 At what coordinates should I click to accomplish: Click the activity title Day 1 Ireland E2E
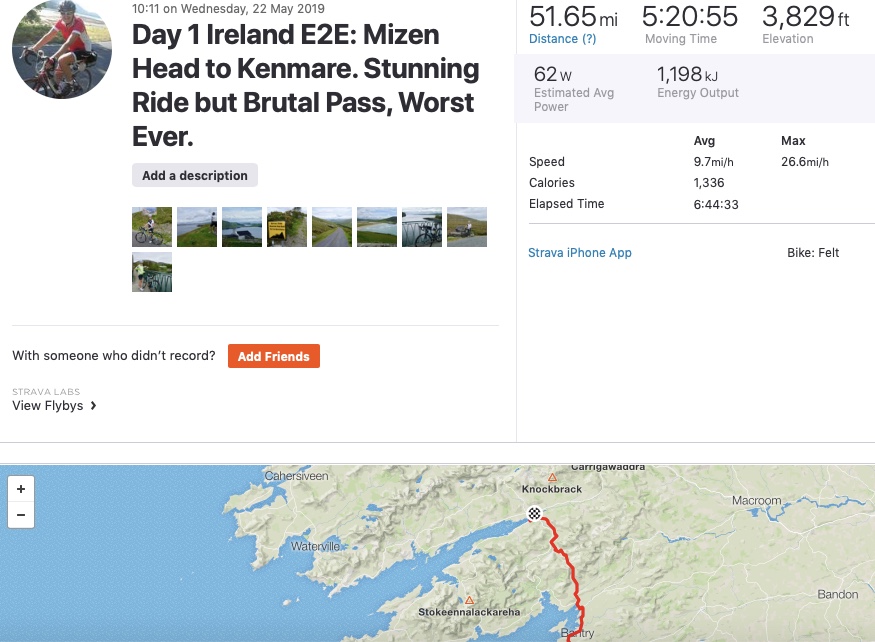pos(305,85)
